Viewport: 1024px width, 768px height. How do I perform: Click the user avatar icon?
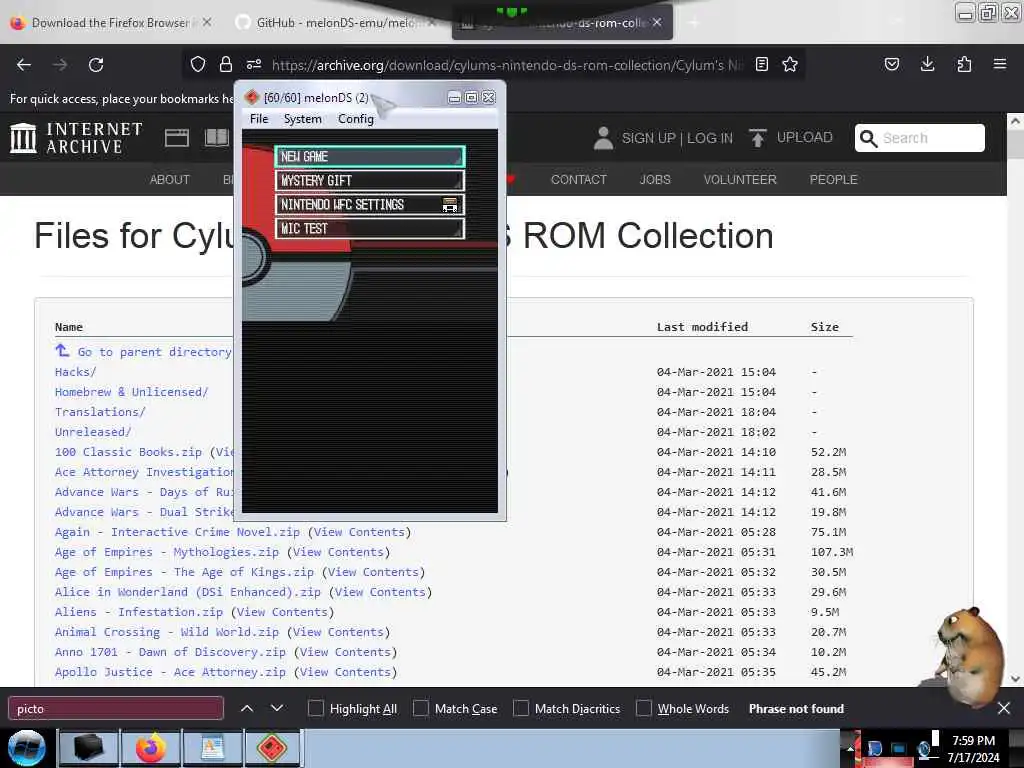pyautogui.click(x=603, y=138)
